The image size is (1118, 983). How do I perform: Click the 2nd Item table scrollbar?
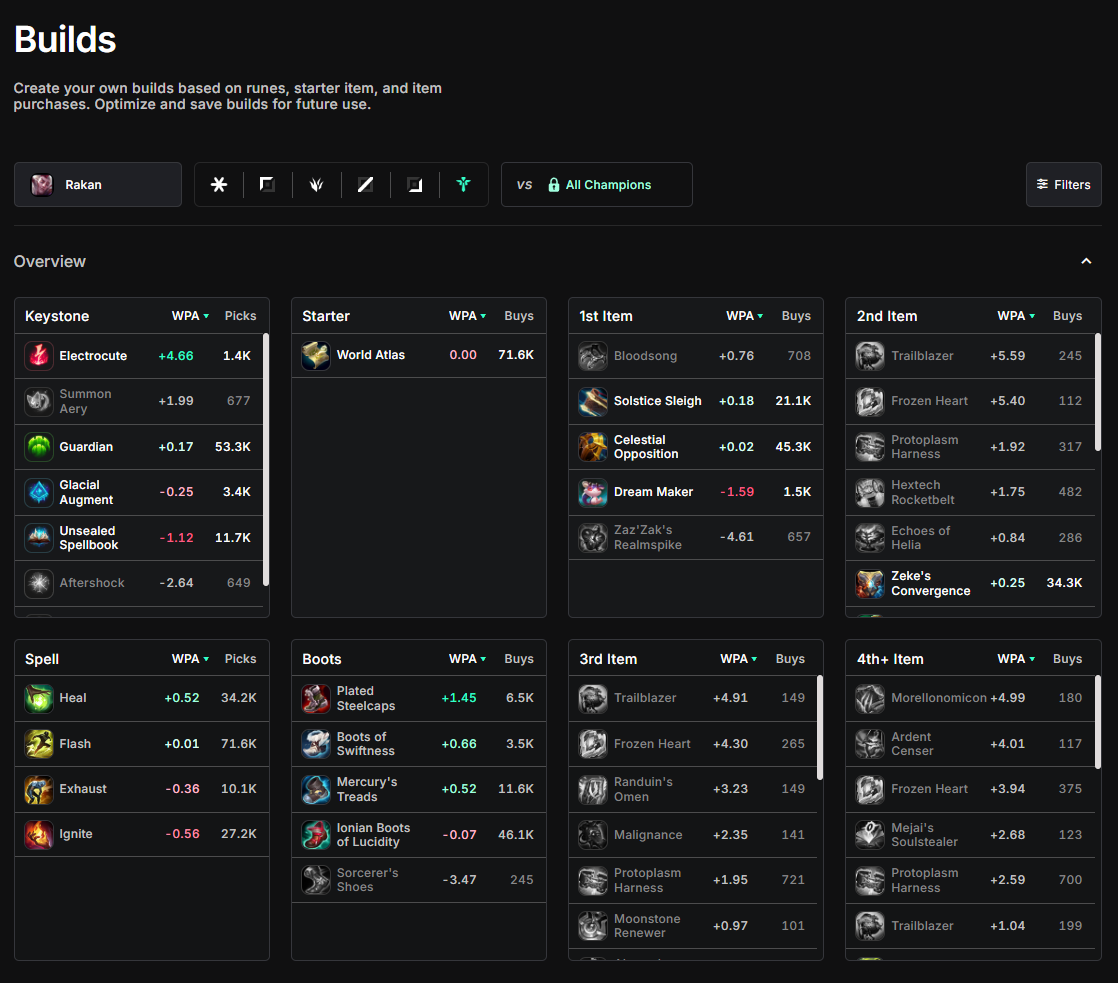[1098, 392]
